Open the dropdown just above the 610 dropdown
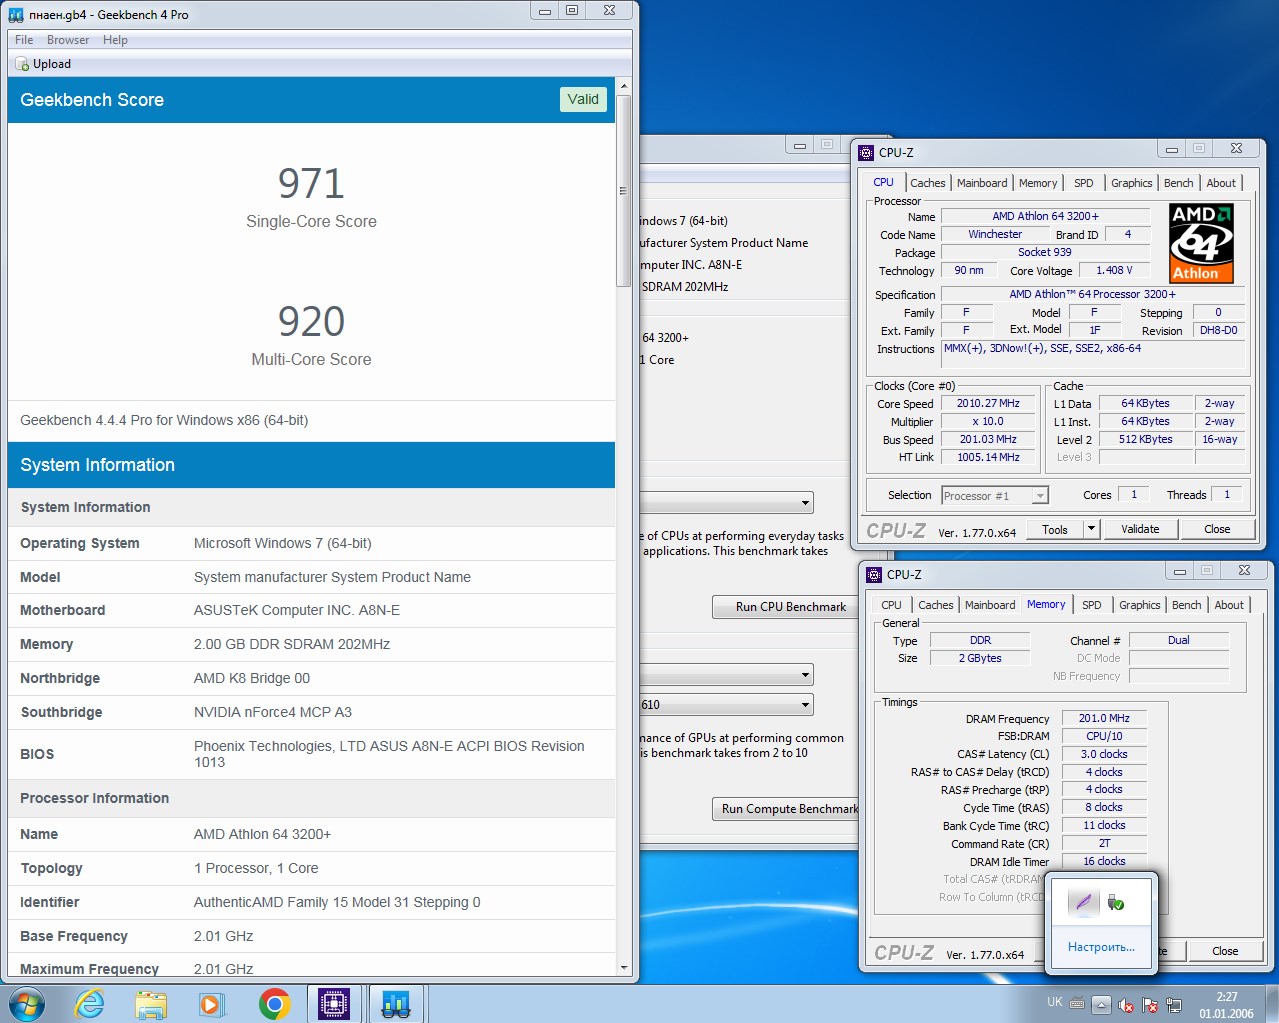 click(726, 676)
